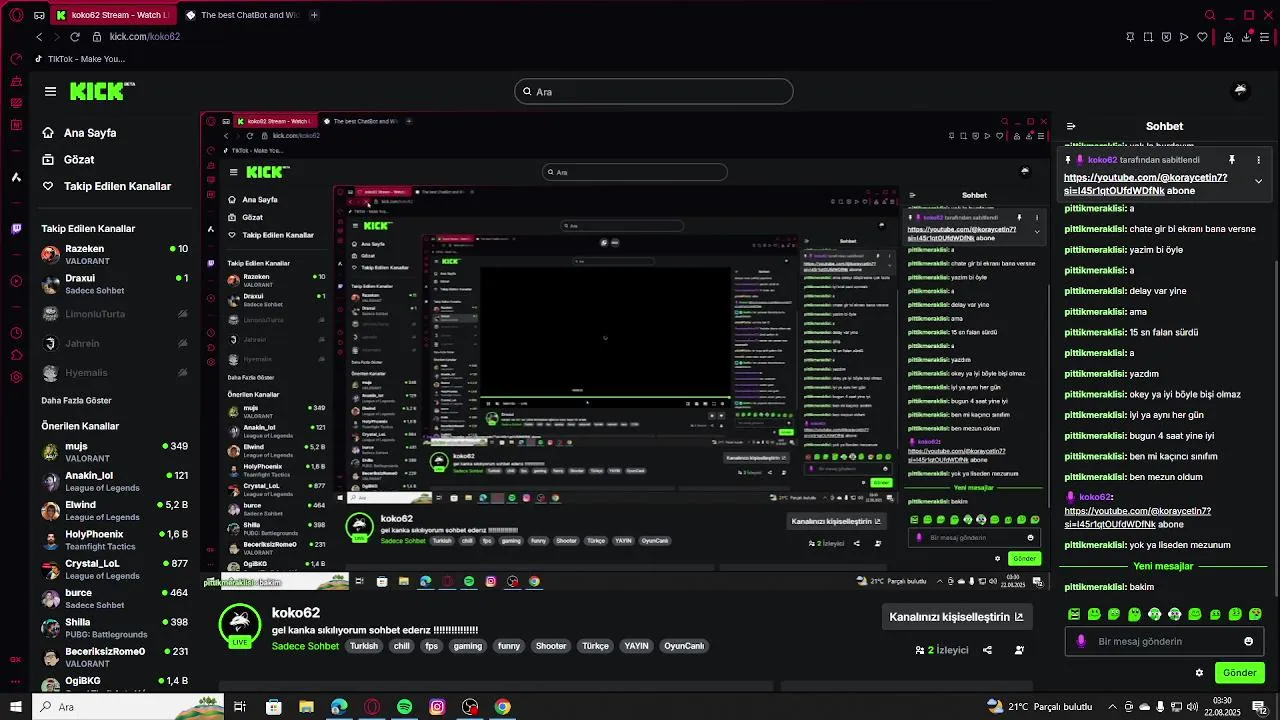The width and height of the screenshot is (1280, 720).
Task: Send message with Gönder button
Action: pos(1239,672)
